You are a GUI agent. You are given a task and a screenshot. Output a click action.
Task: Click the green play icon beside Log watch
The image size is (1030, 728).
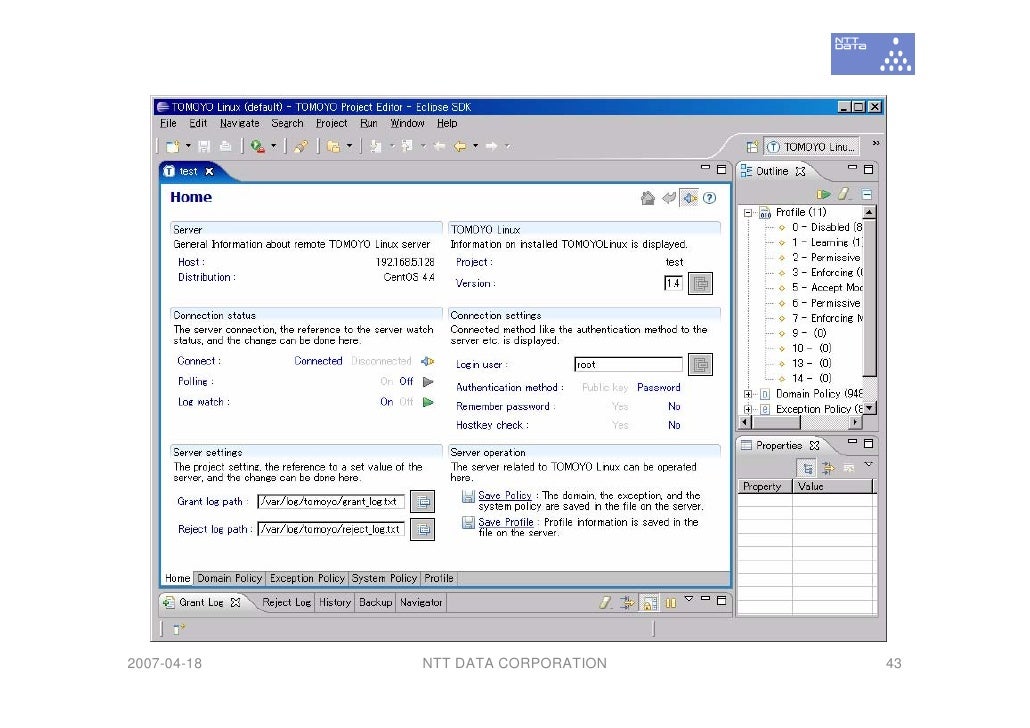pyautogui.click(x=428, y=402)
